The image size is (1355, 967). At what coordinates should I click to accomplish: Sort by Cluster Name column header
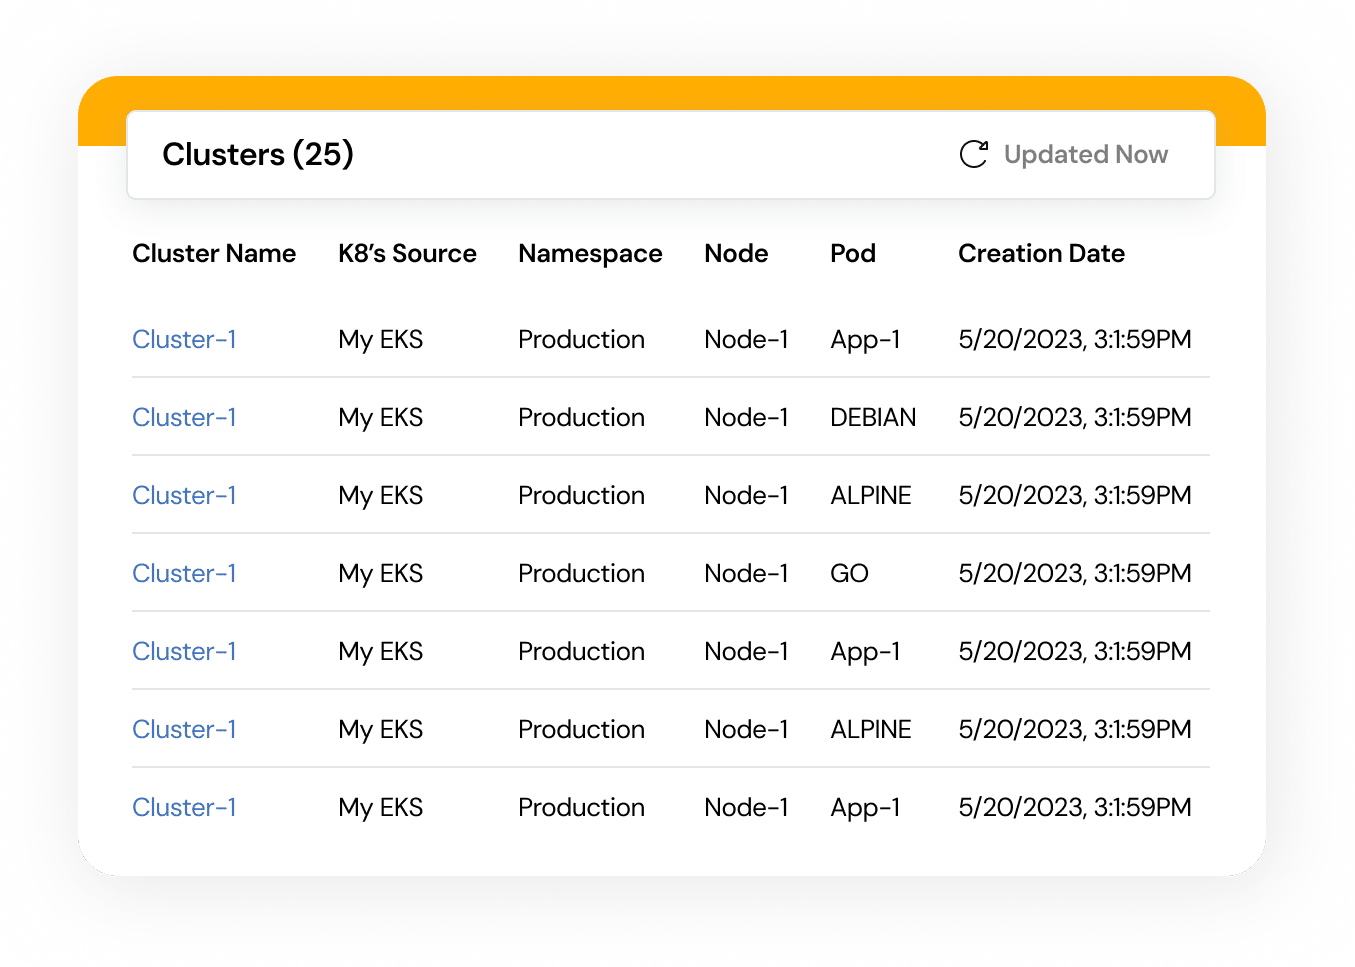pos(214,254)
